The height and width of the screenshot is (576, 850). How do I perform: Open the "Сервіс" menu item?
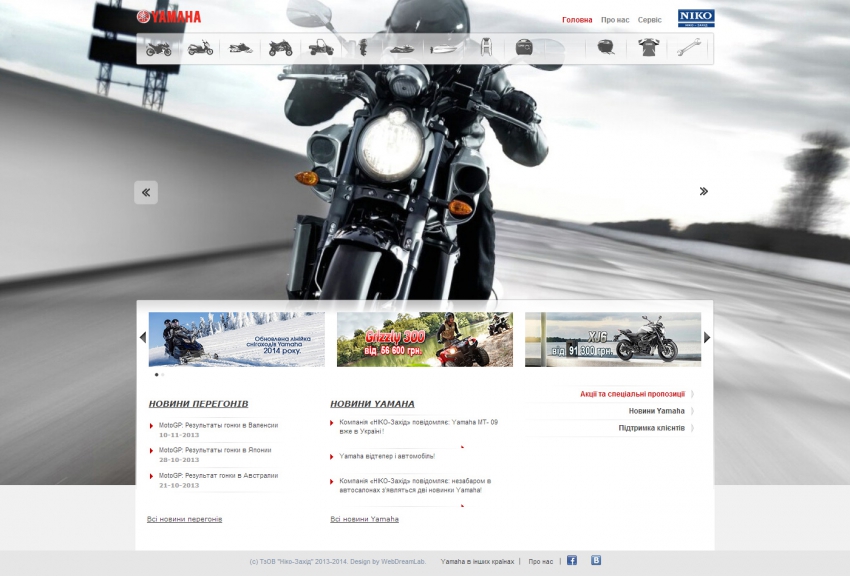(x=648, y=17)
